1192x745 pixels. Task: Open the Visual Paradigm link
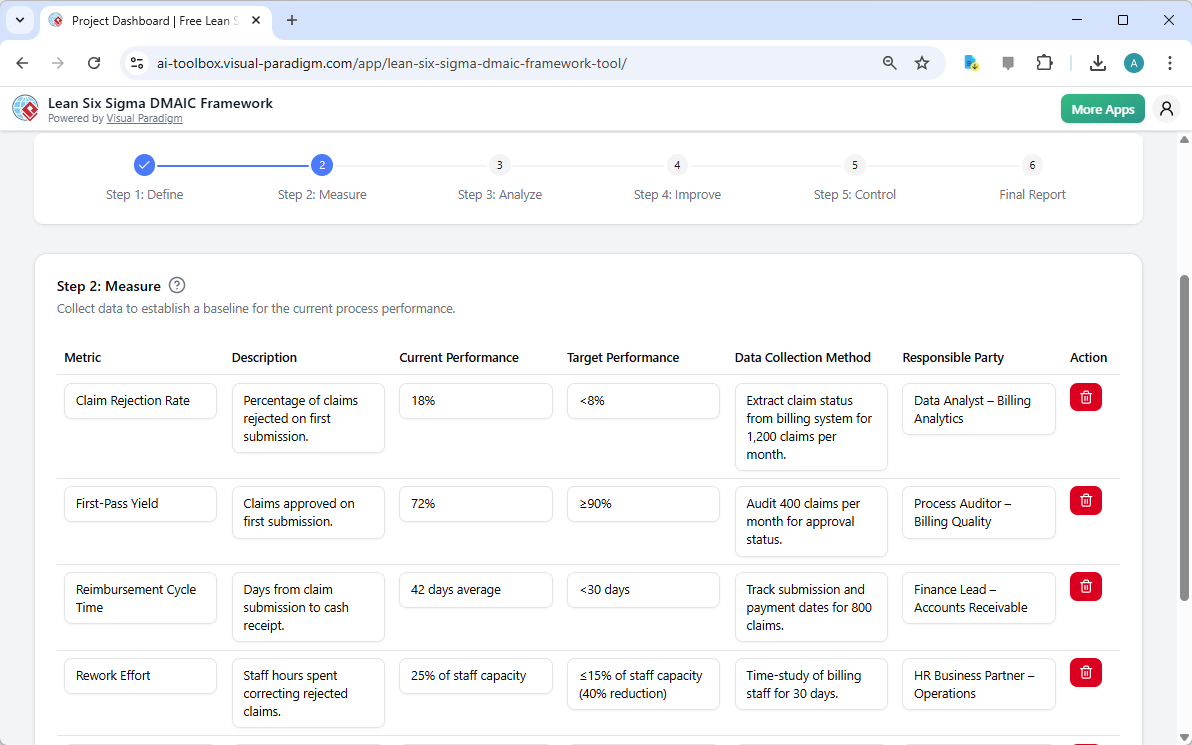pyautogui.click(x=144, y=118)
